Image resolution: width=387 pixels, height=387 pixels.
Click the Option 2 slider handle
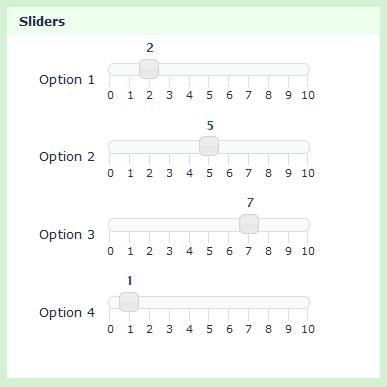(x=209, y=146)
